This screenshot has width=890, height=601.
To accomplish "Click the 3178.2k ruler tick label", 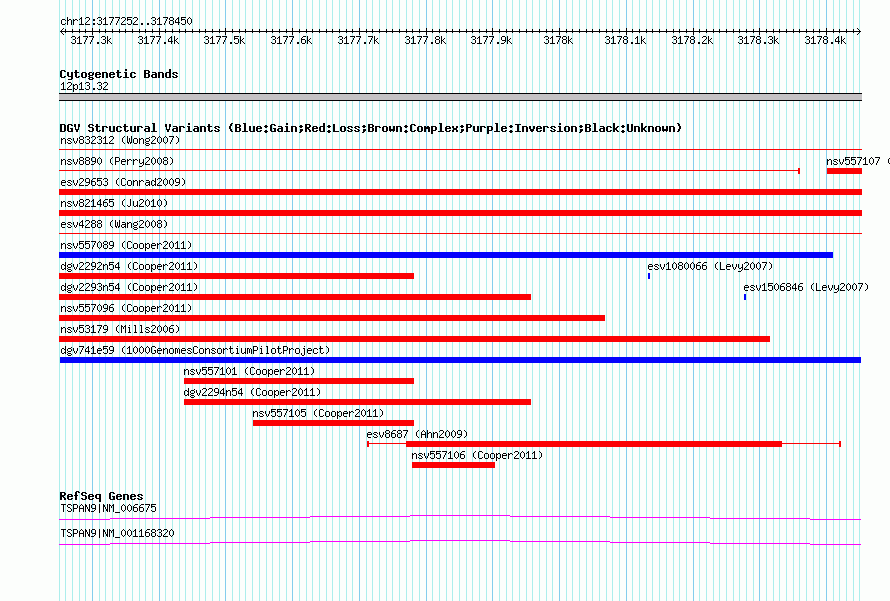I will pyautogui.click(x=692, y=40).
